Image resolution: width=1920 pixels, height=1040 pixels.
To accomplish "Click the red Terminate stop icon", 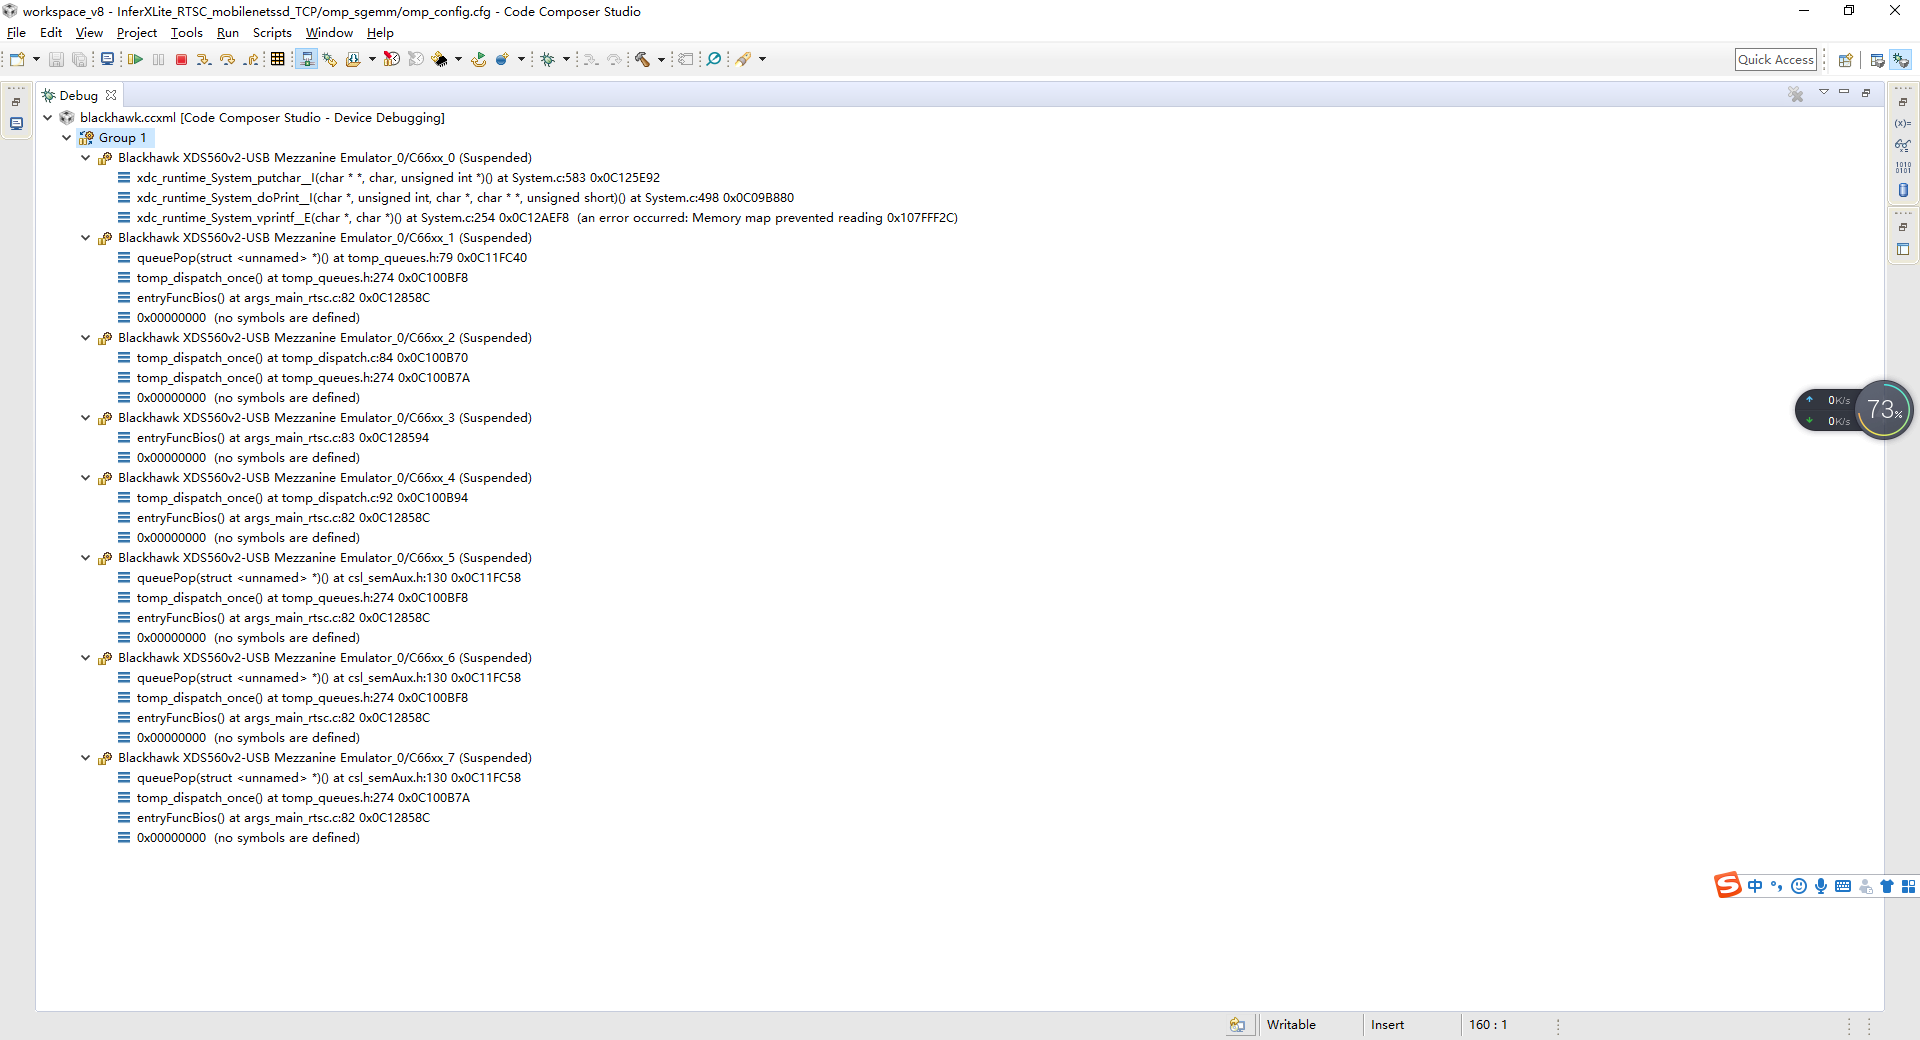I will (x=181, y=60).
